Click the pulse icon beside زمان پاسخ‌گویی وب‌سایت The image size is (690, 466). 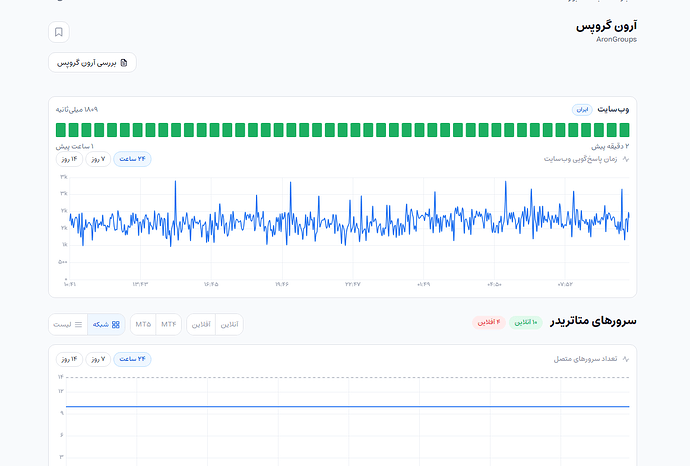(x=626, y=159)
